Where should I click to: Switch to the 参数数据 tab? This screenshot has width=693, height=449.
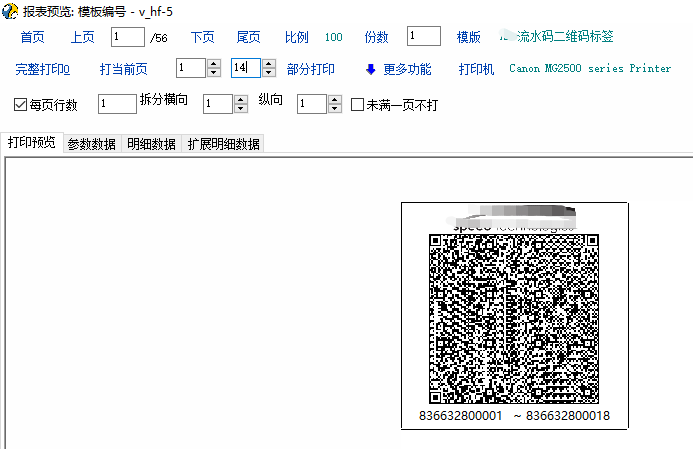tap(91, 144)
